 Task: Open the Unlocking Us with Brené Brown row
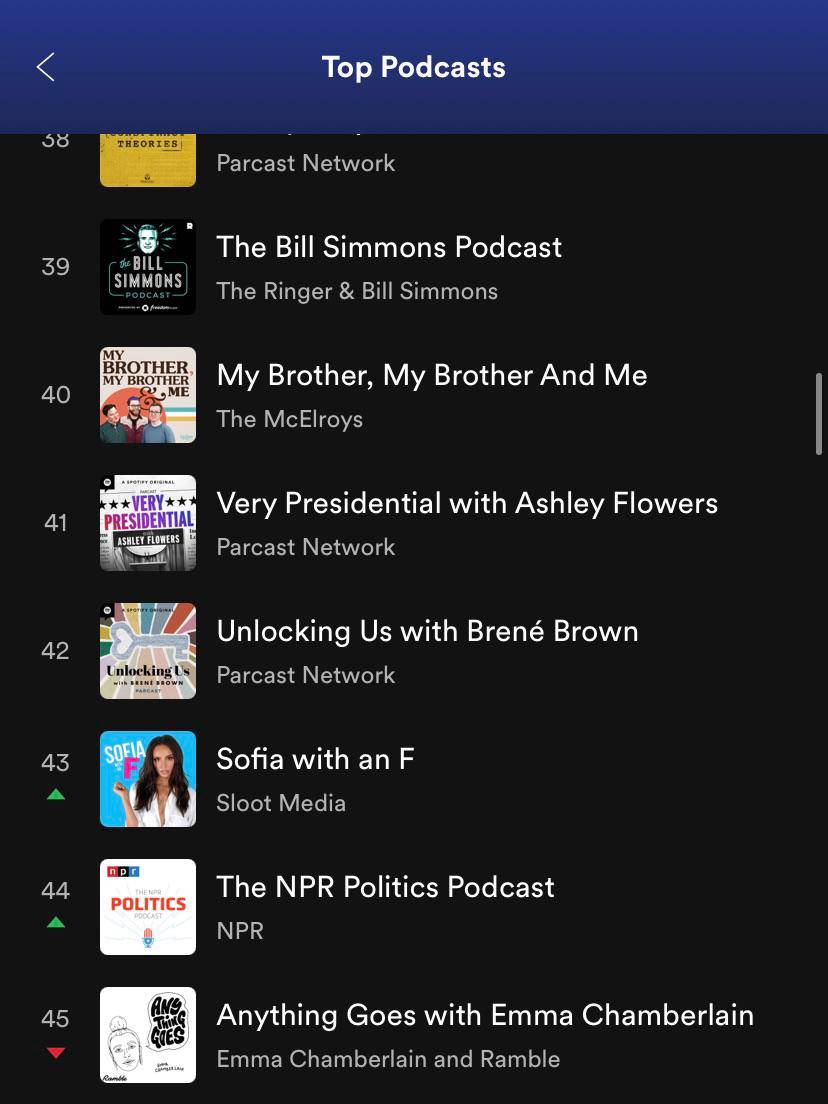[428, 631]
